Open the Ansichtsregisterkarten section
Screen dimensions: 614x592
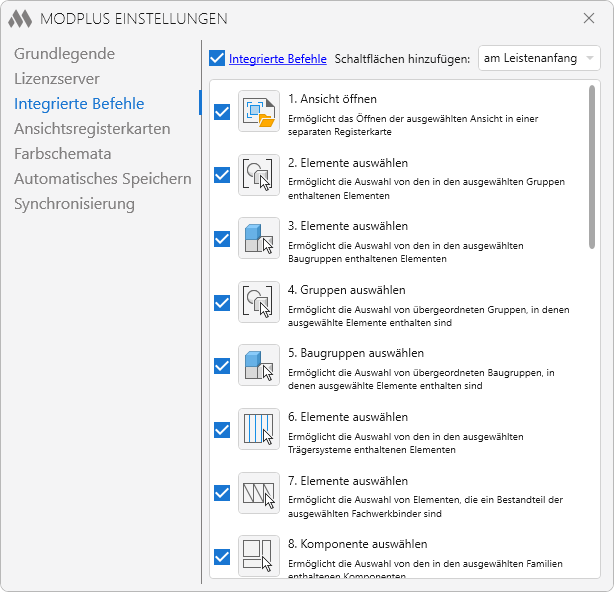(92, 129)
